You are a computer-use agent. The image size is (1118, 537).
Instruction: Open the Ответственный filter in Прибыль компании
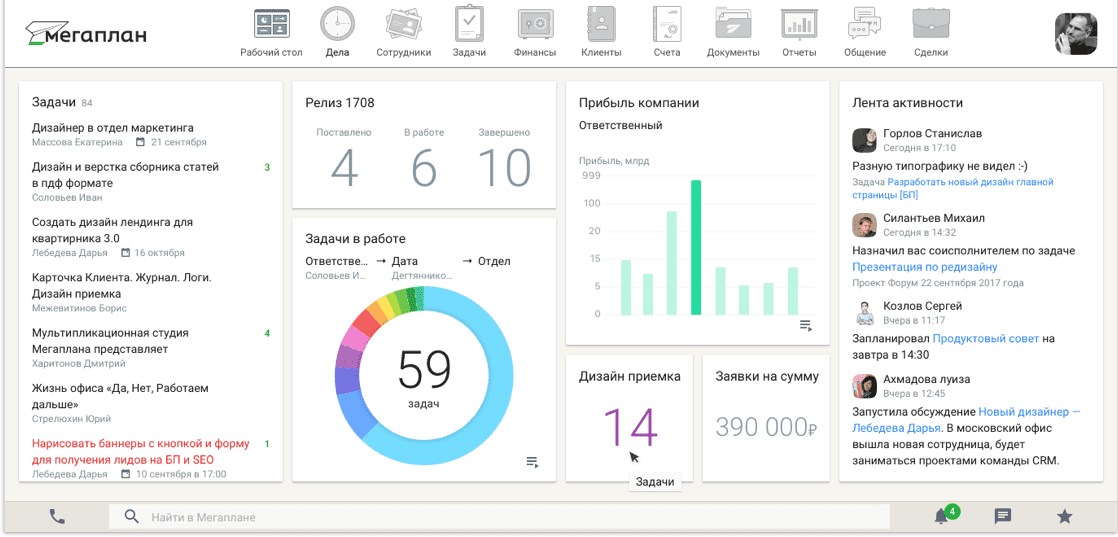point(620,126)
